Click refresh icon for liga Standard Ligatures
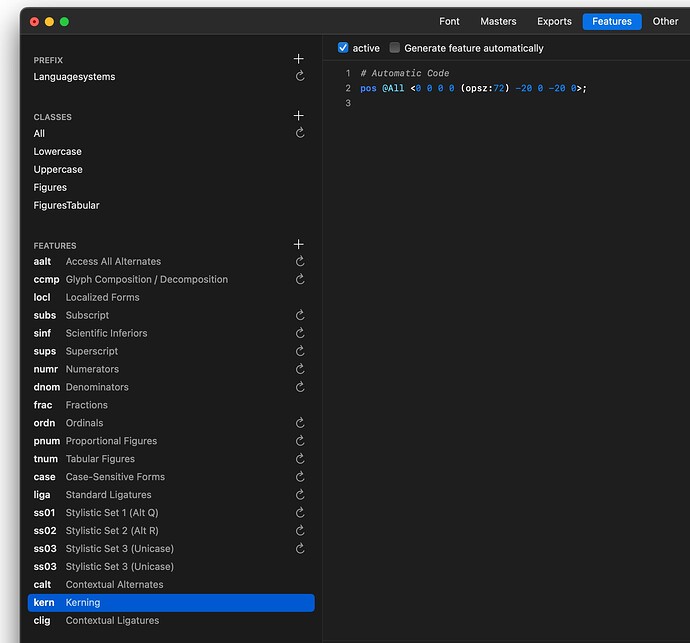This screenshot has width=690, height=643. coord(299,495)
